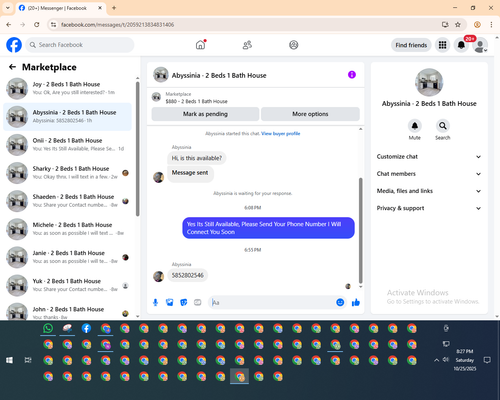Search within the conversation

click(x=443, y=126)
